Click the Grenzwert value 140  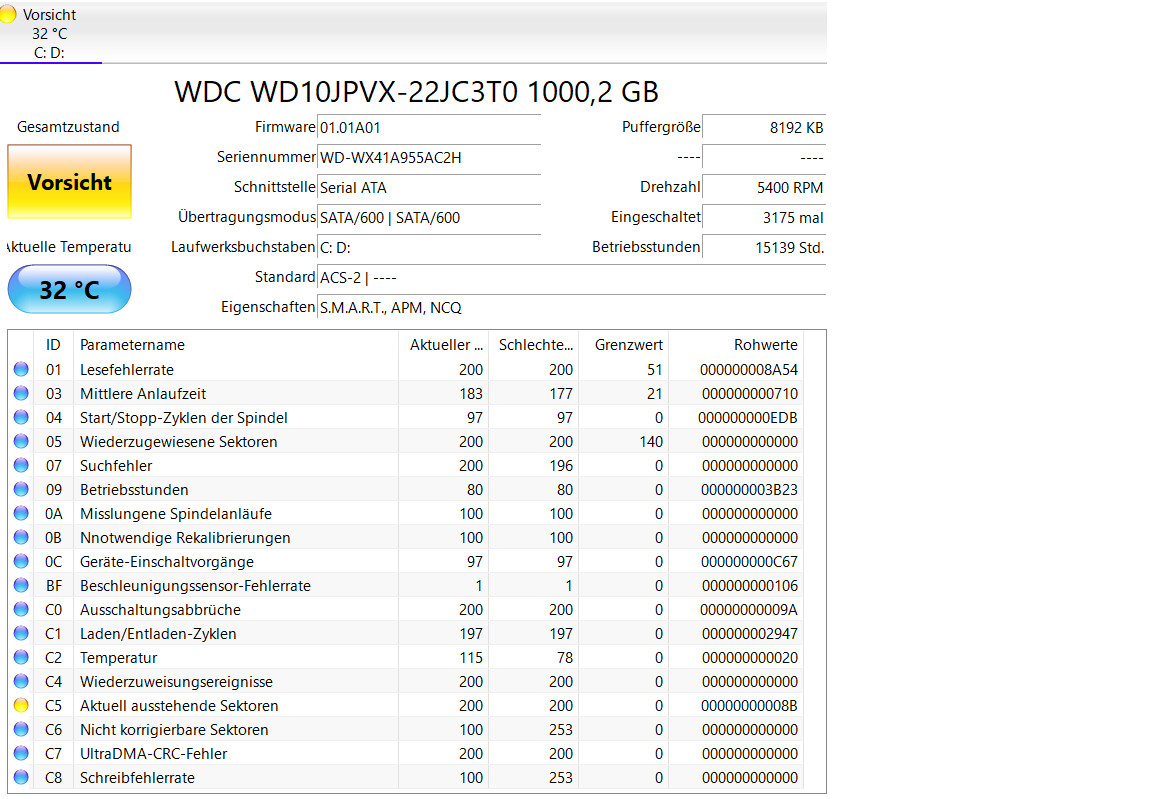pyautogui.click(x=651, y=442)
